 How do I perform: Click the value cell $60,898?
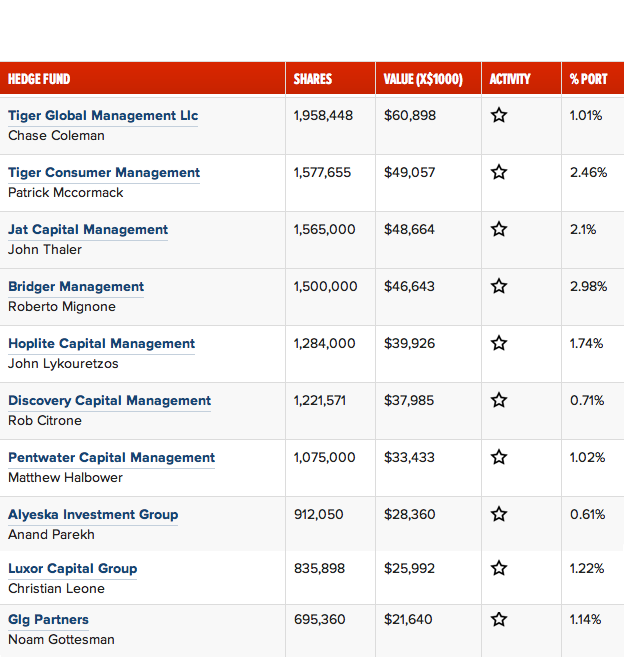(x=410, y=115)
